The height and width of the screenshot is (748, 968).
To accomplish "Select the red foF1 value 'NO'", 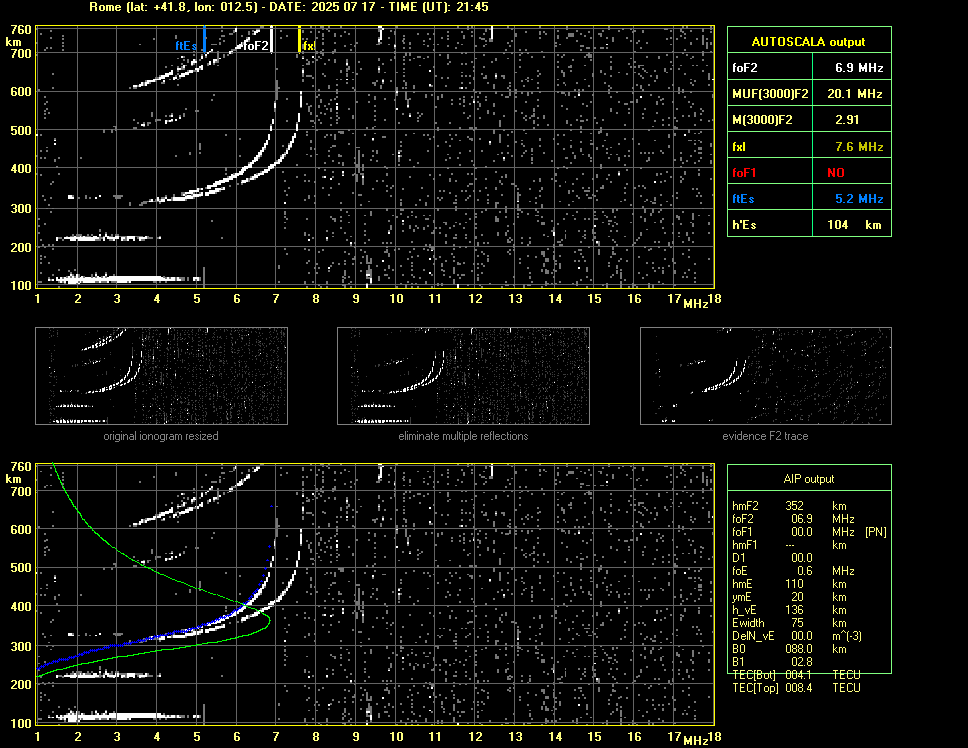I will click(x=836, y=173).
